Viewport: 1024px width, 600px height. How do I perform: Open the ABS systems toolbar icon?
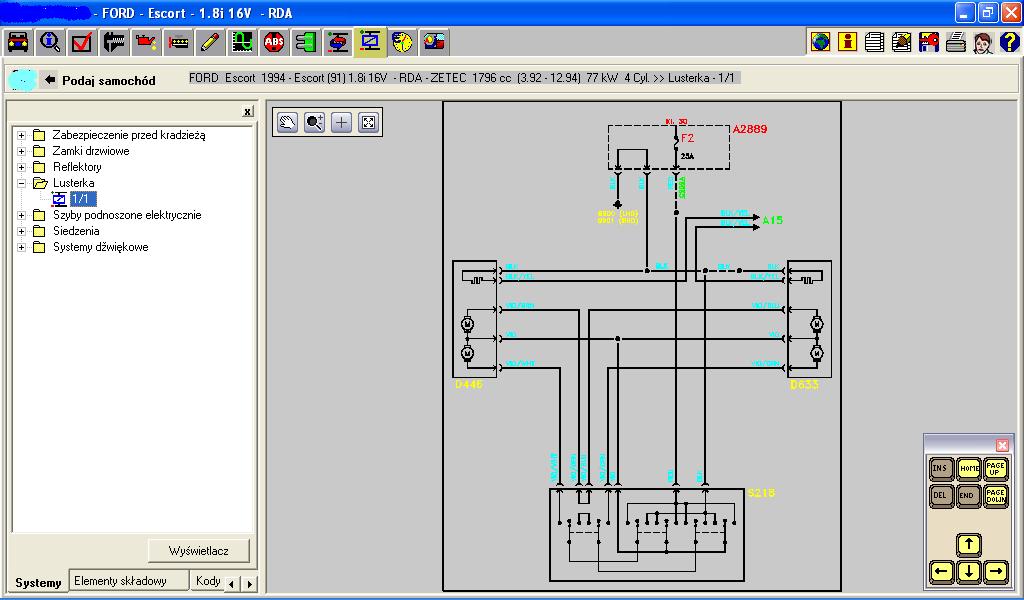click(x=274, y=42)
